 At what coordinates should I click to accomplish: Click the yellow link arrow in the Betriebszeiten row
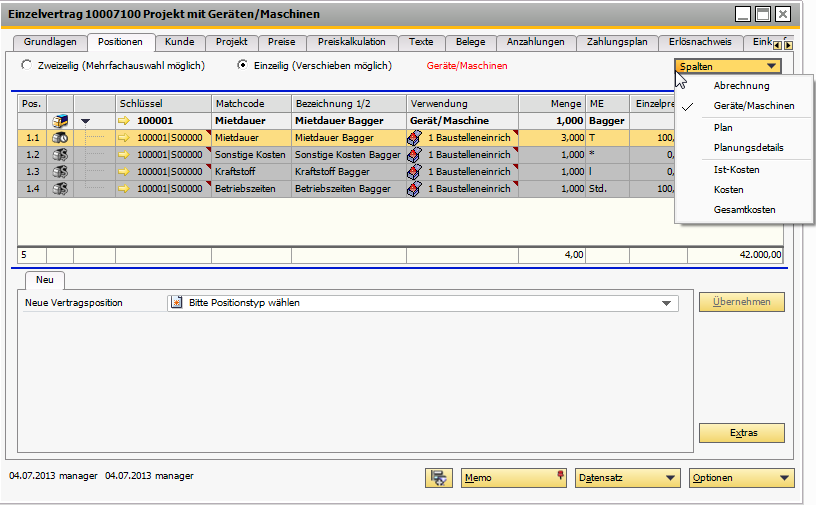[124, 189]
